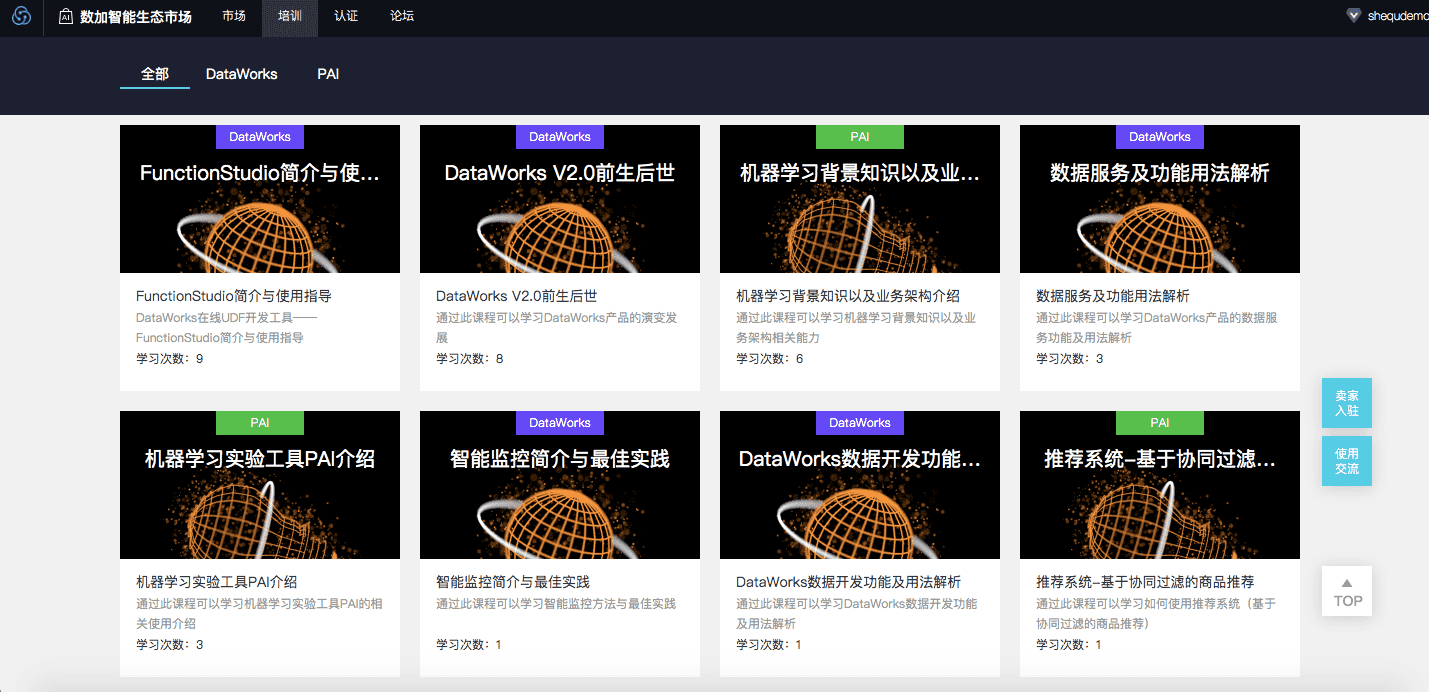The height and width of the screenshot is (692, 1429).
Task: Open 智能监控简介与最佳实践 course thumbnail
Action: pos(560,485)
